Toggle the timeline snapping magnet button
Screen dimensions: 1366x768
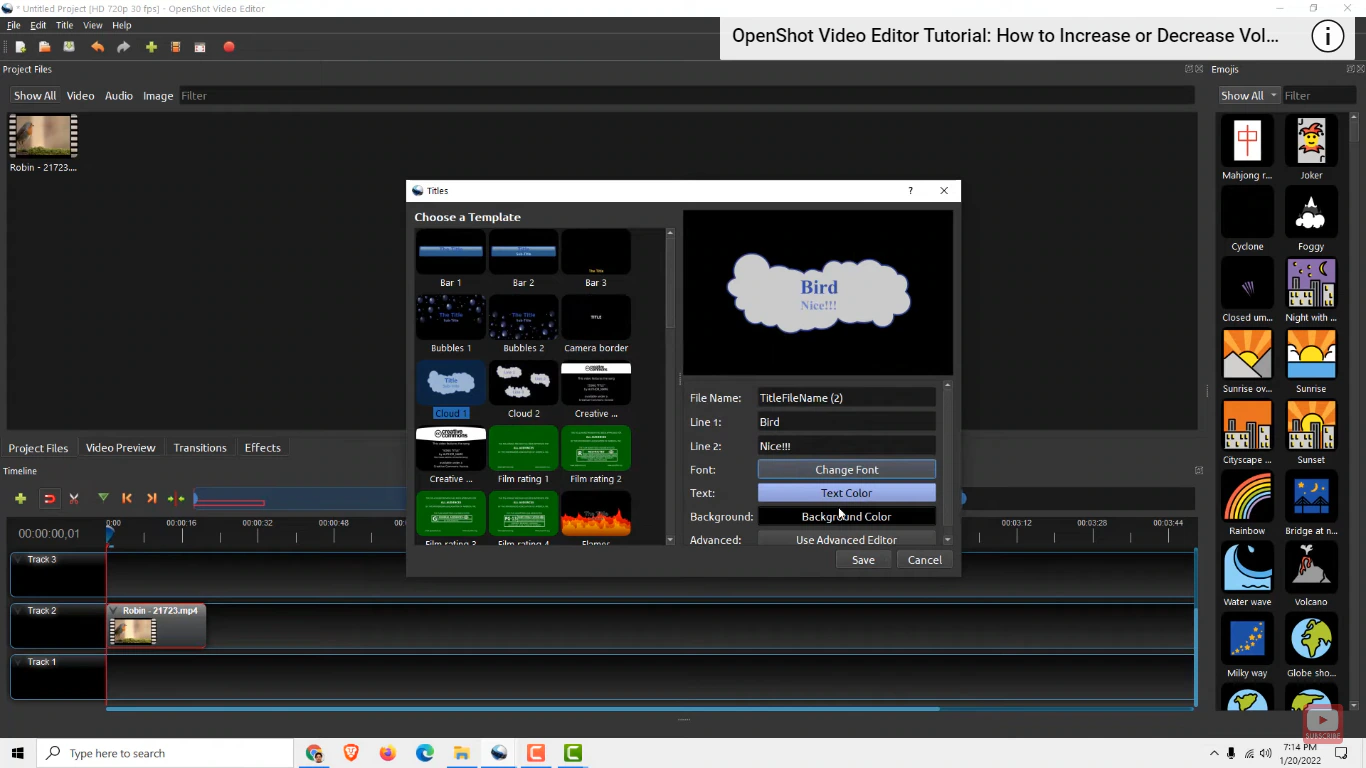click(x=48, y=498)
